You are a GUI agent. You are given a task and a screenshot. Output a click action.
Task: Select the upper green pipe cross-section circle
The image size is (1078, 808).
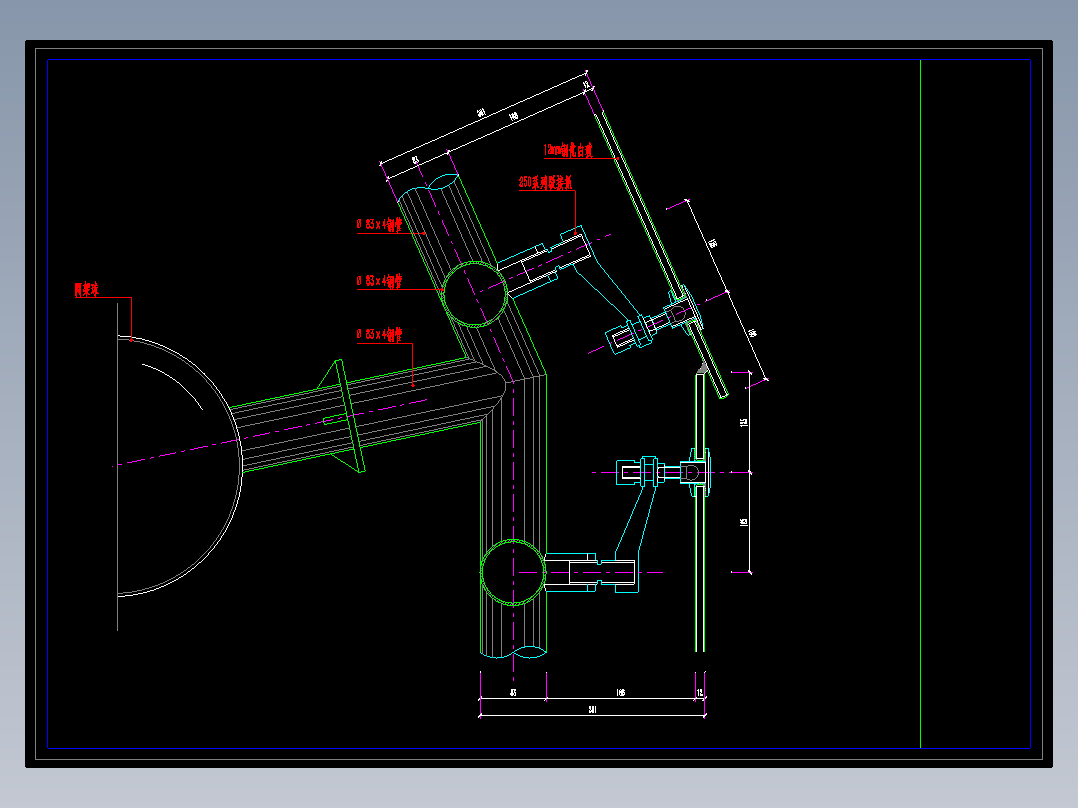(475, 294)
